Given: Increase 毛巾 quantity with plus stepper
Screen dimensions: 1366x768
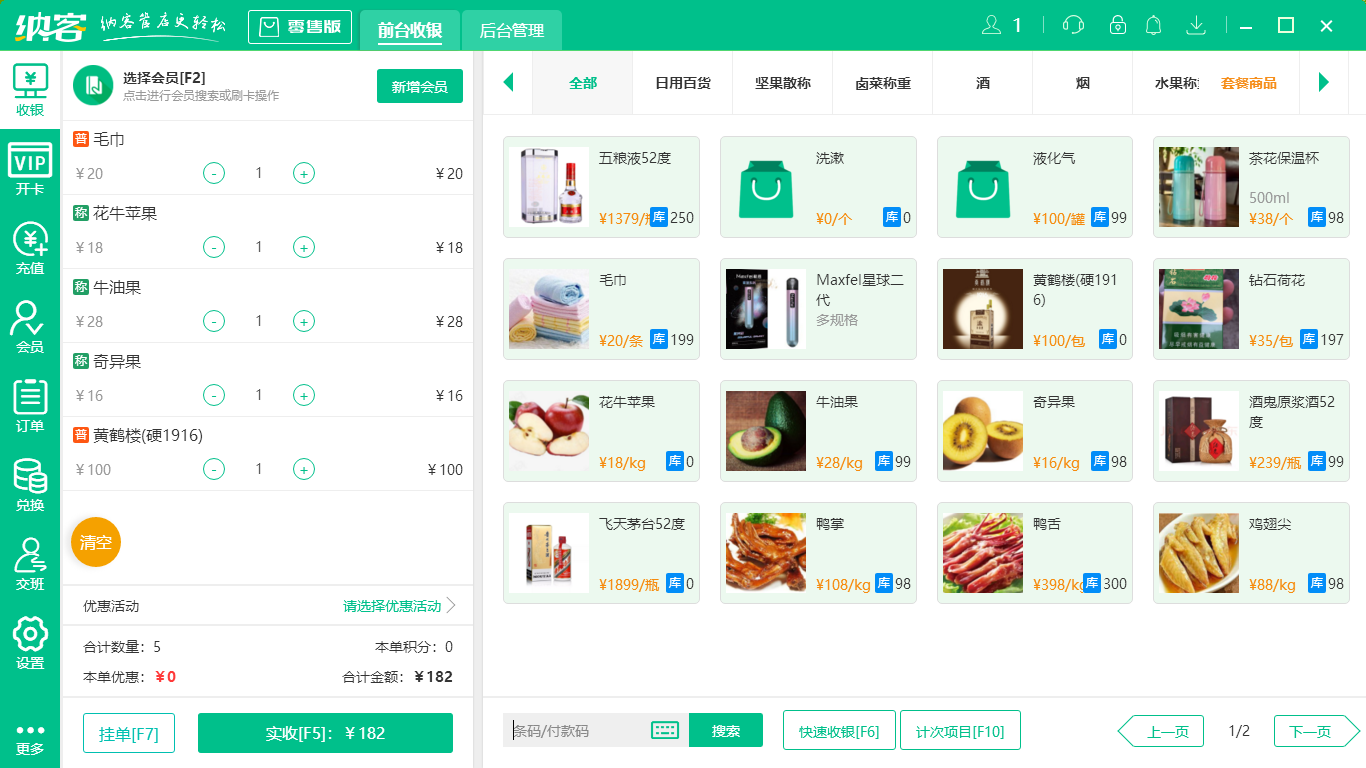Looking at the screenshot, I should click(303, 172).
